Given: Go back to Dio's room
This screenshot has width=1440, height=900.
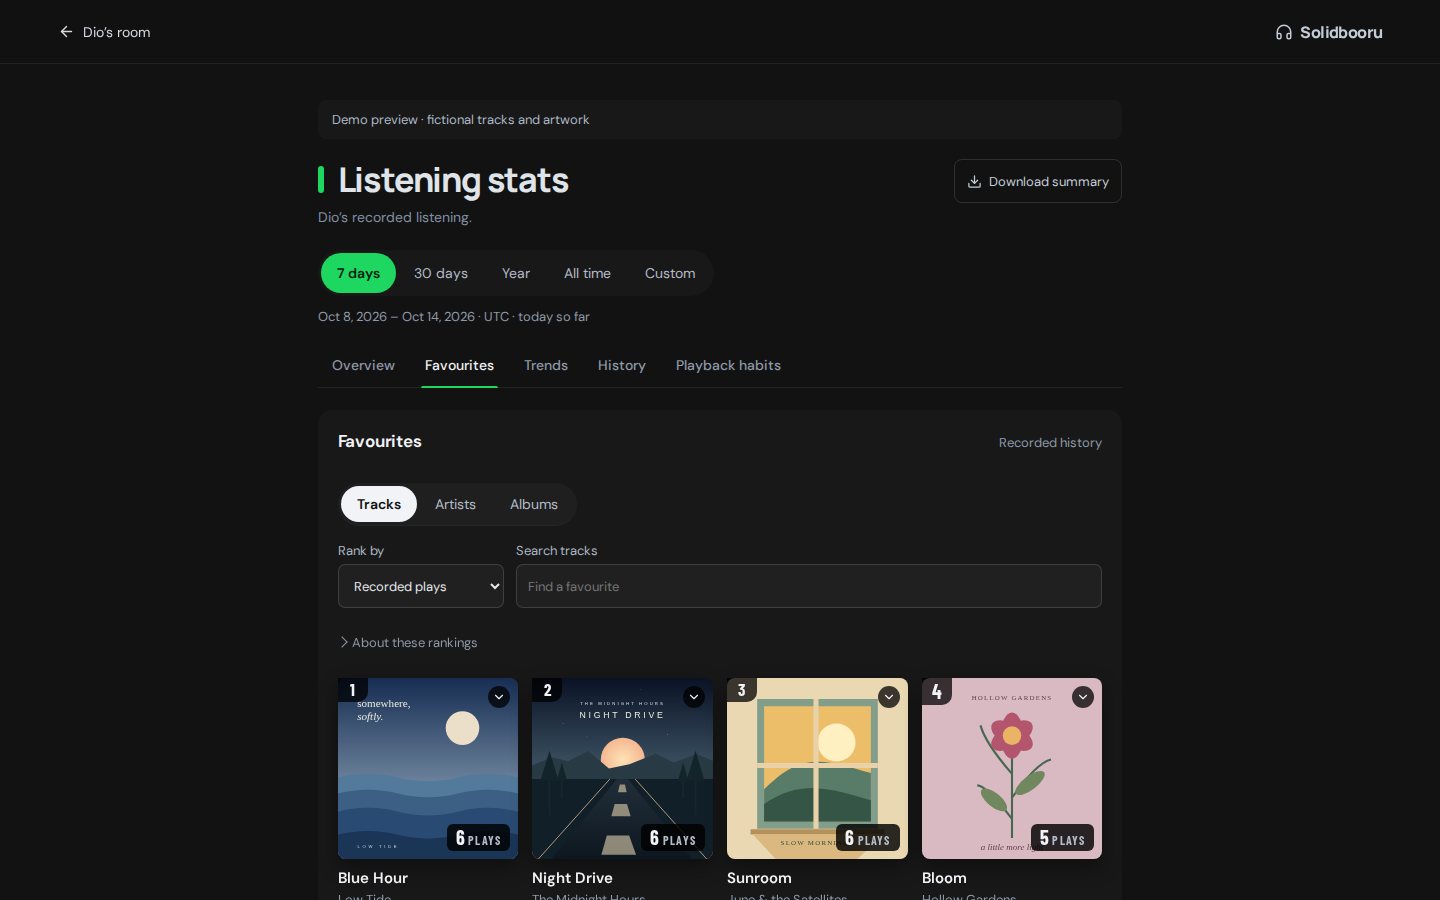Looking at the screenshot, I should coord(105,32).
